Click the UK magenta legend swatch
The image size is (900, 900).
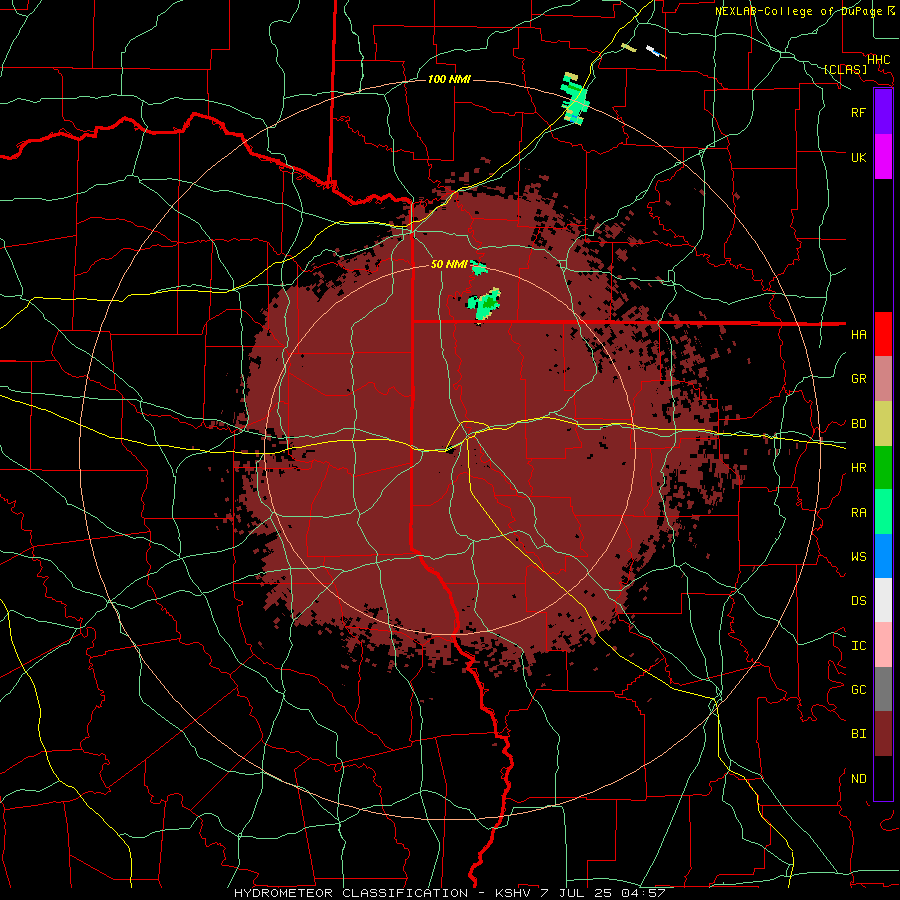tap(883, 157)
